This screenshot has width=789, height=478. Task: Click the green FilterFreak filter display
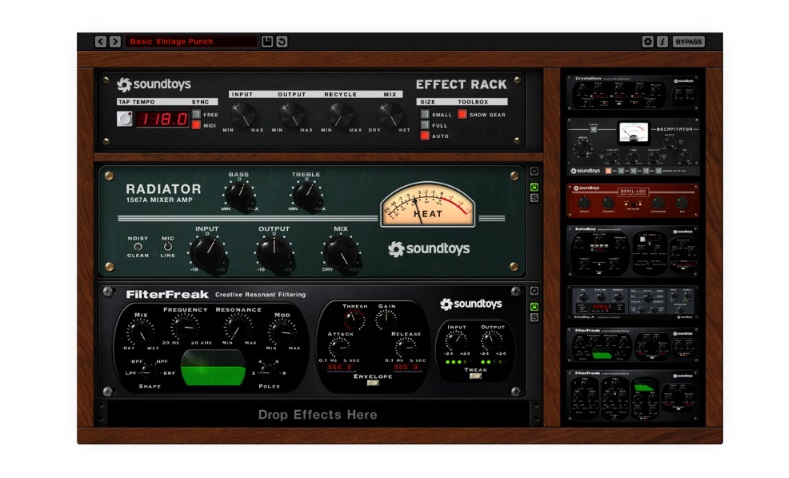(x=213, y=368)
